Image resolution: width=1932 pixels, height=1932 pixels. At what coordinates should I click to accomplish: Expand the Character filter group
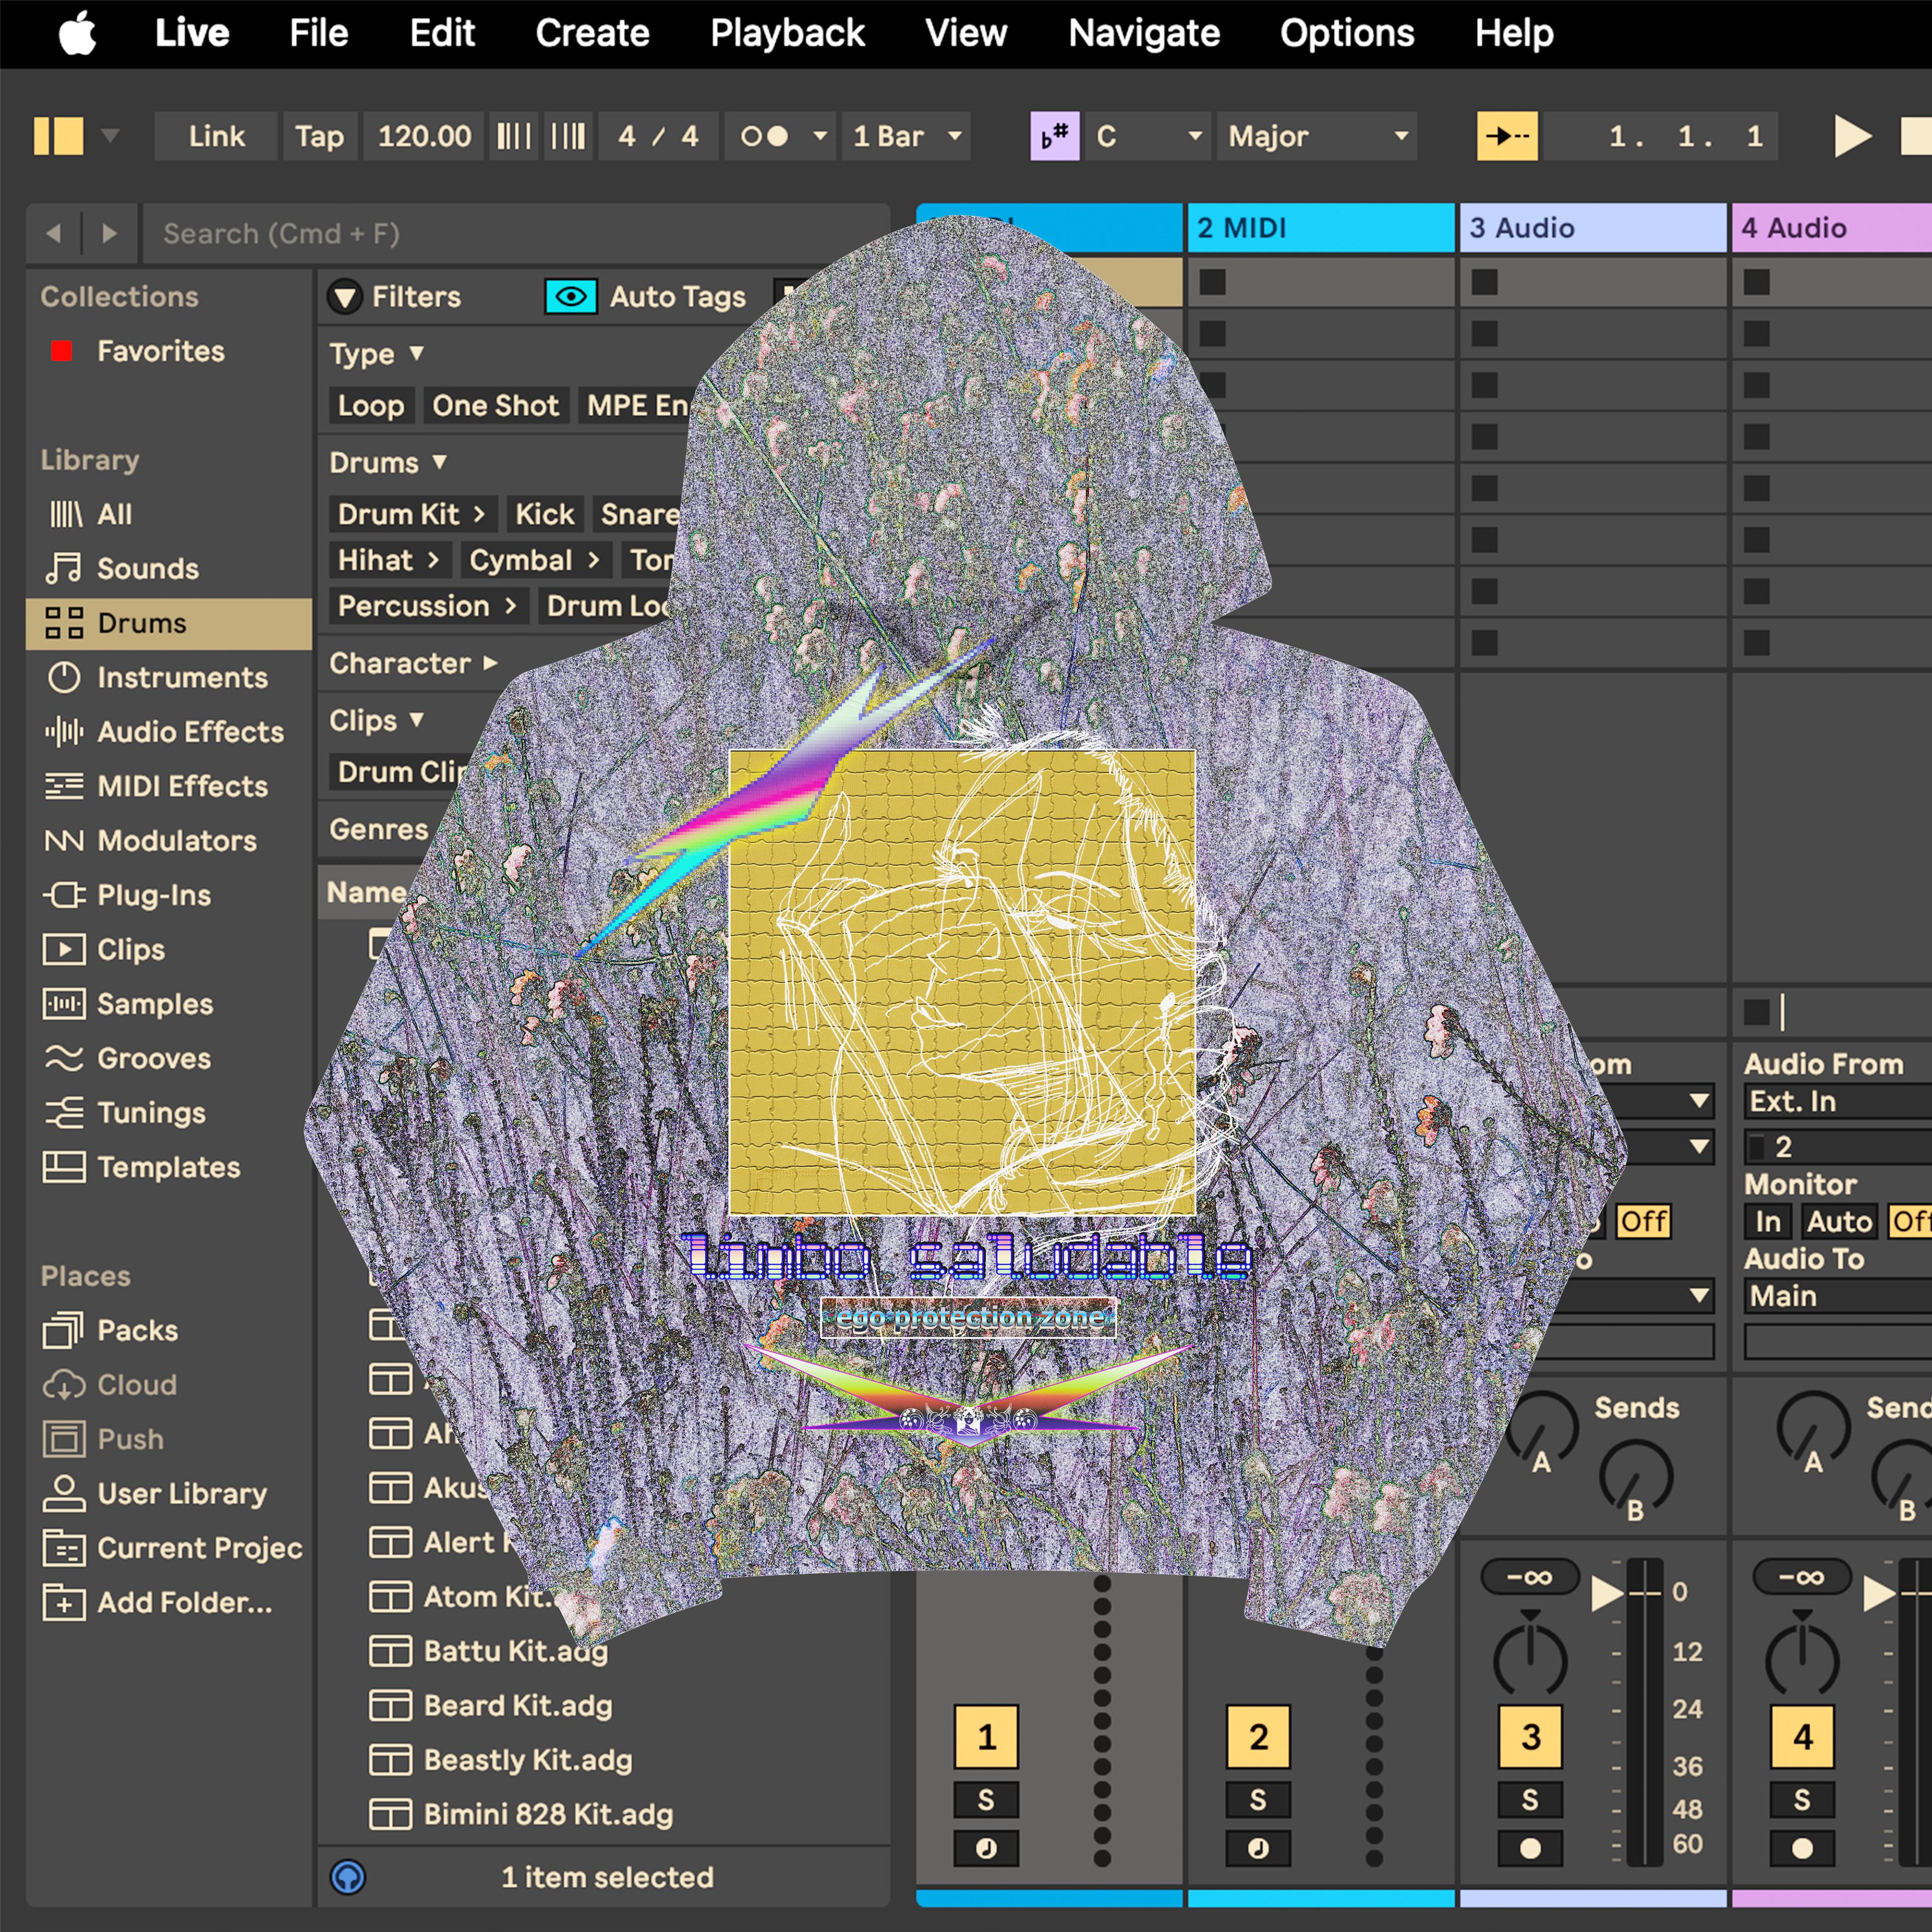pos(491,663)
